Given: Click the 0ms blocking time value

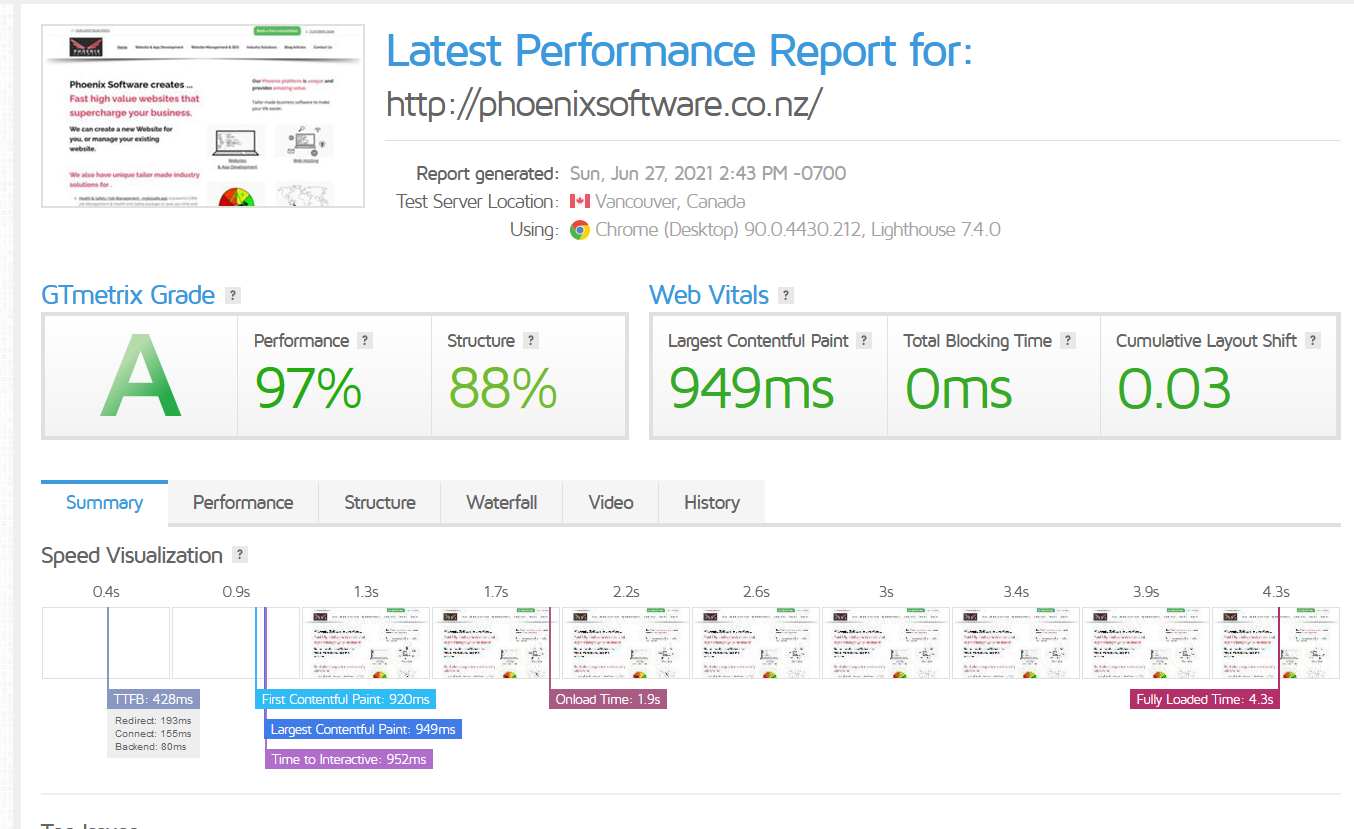Looking at the screenshot, I should point(958,388).
